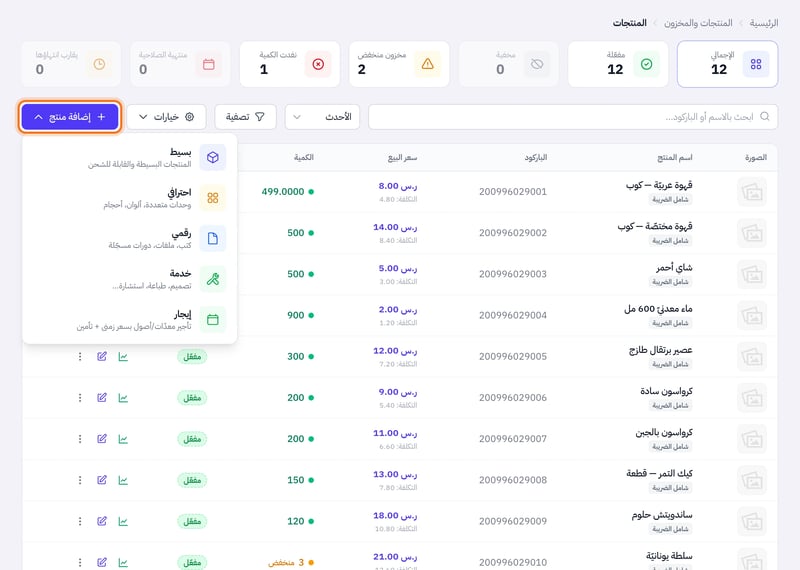Toggle مفعّل status of سلطة يونانيّة
Image resolution: width=800 pixels, height=570 pixels.
[x=192, y=562]
